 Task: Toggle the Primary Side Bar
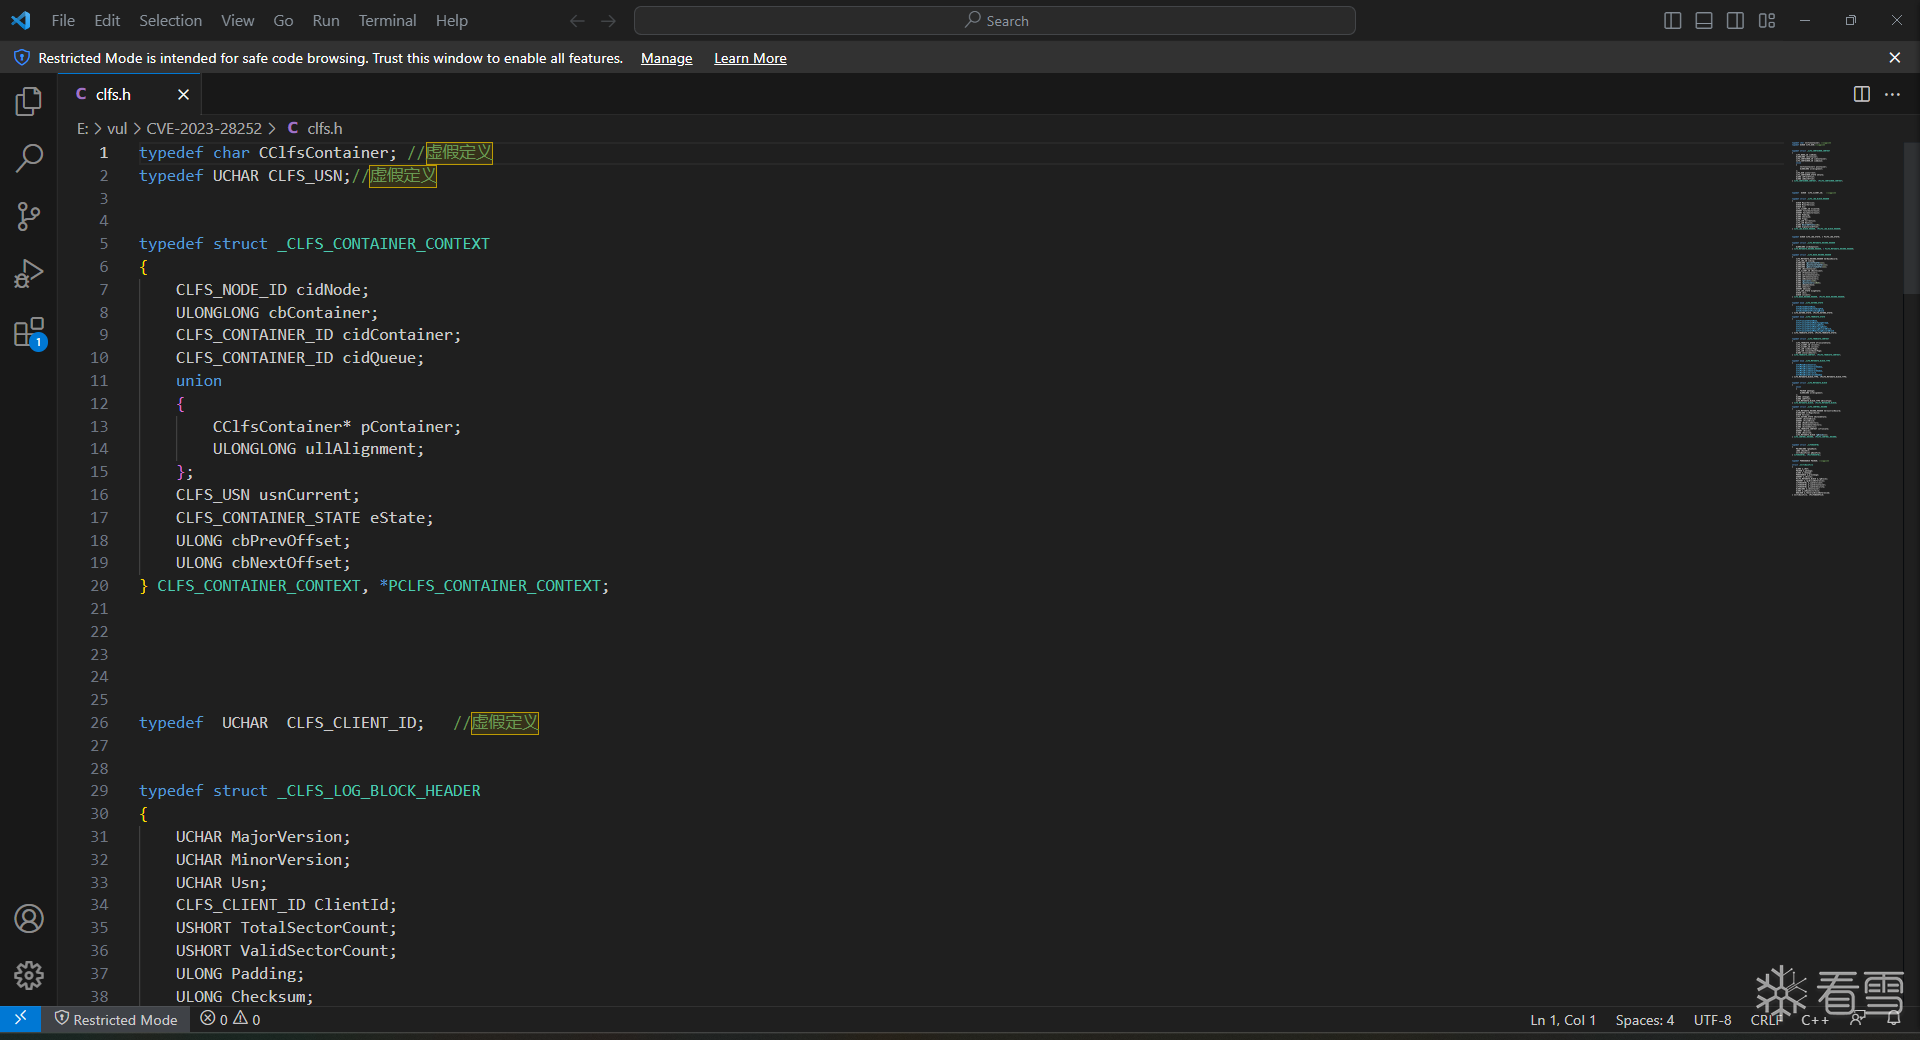point(1672,20)
